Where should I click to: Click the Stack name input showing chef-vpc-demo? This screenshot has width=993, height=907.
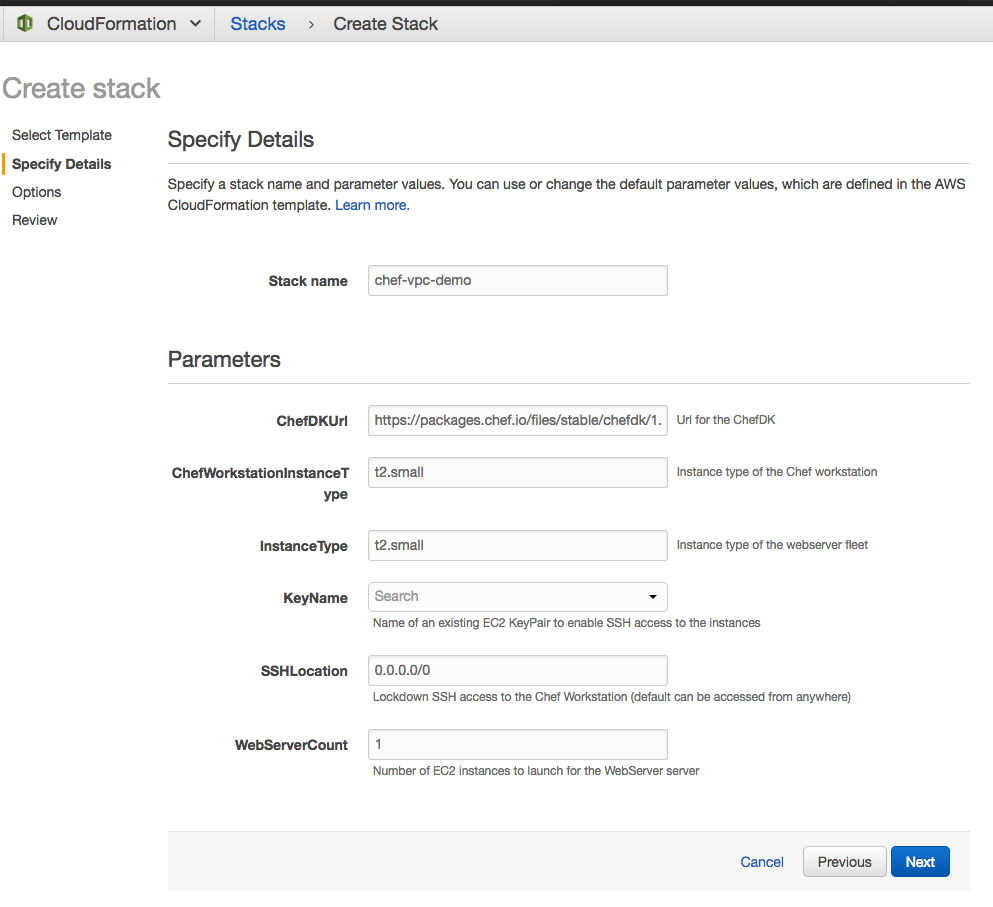[517, 280]
